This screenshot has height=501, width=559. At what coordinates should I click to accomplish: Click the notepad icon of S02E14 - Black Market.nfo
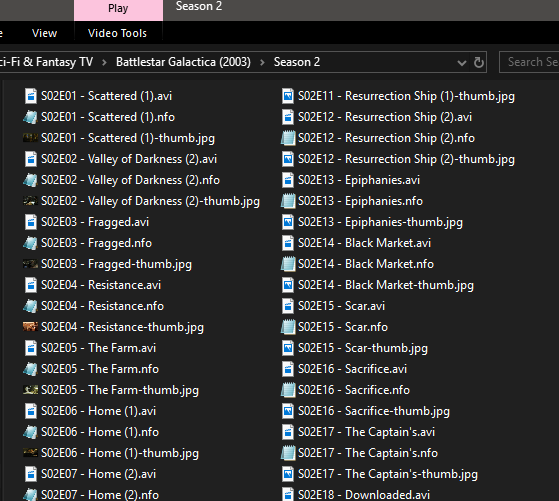[288, 264]
